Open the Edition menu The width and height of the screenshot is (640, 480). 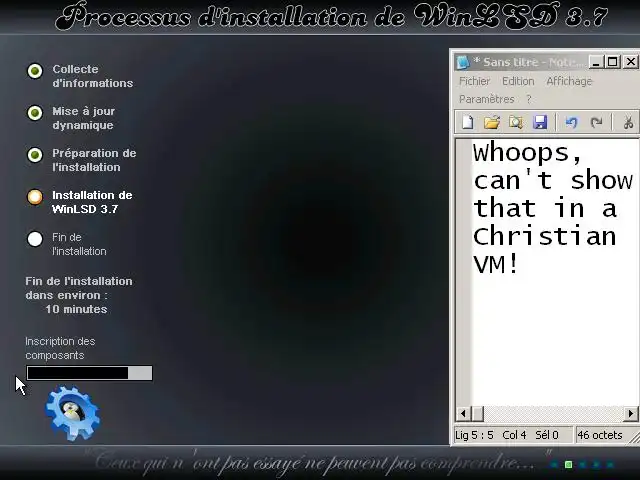[x=518, y=81]
